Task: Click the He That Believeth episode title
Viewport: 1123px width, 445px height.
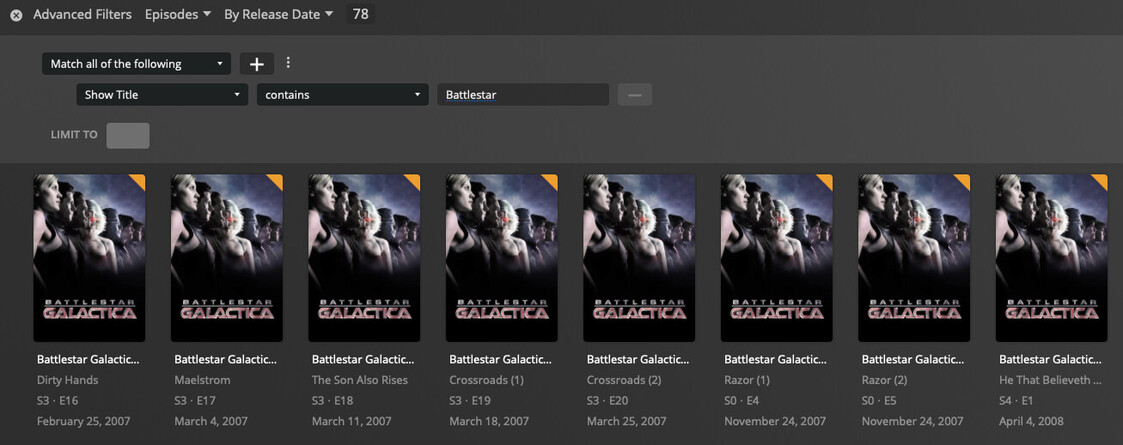Action: tap(1050, 380)
